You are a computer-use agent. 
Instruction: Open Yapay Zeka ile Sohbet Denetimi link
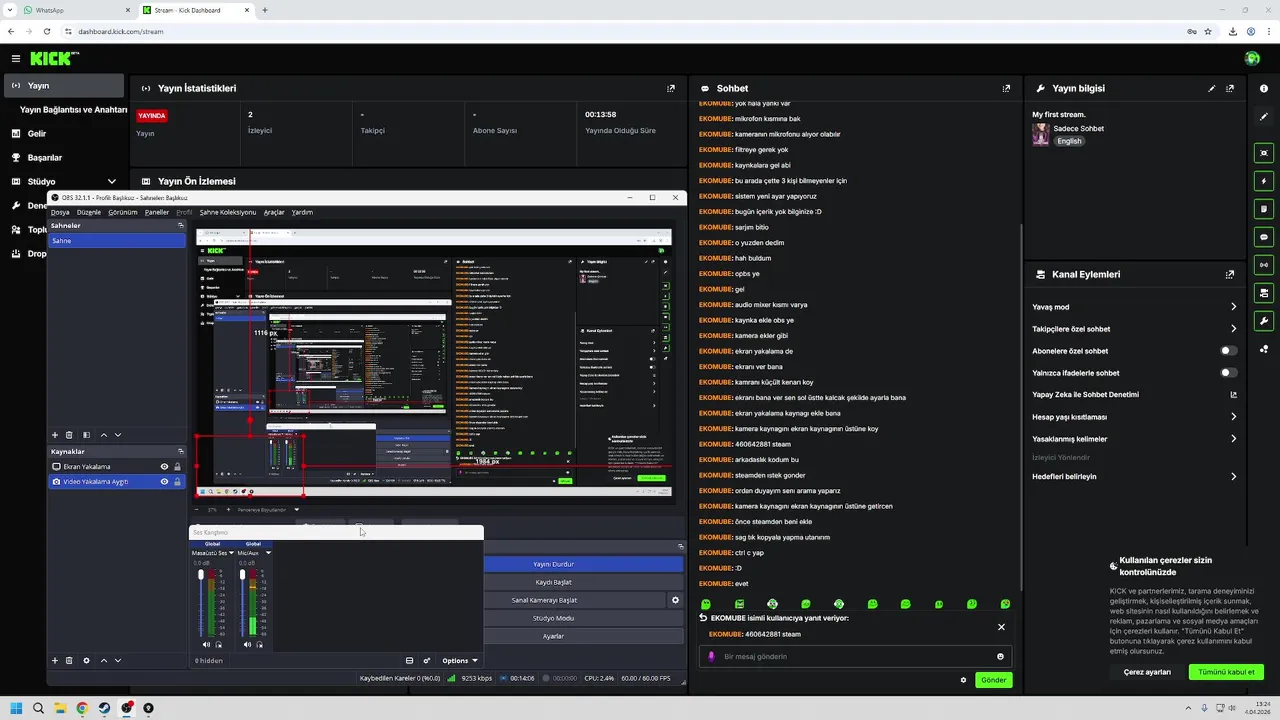[x=1134, y=395]
